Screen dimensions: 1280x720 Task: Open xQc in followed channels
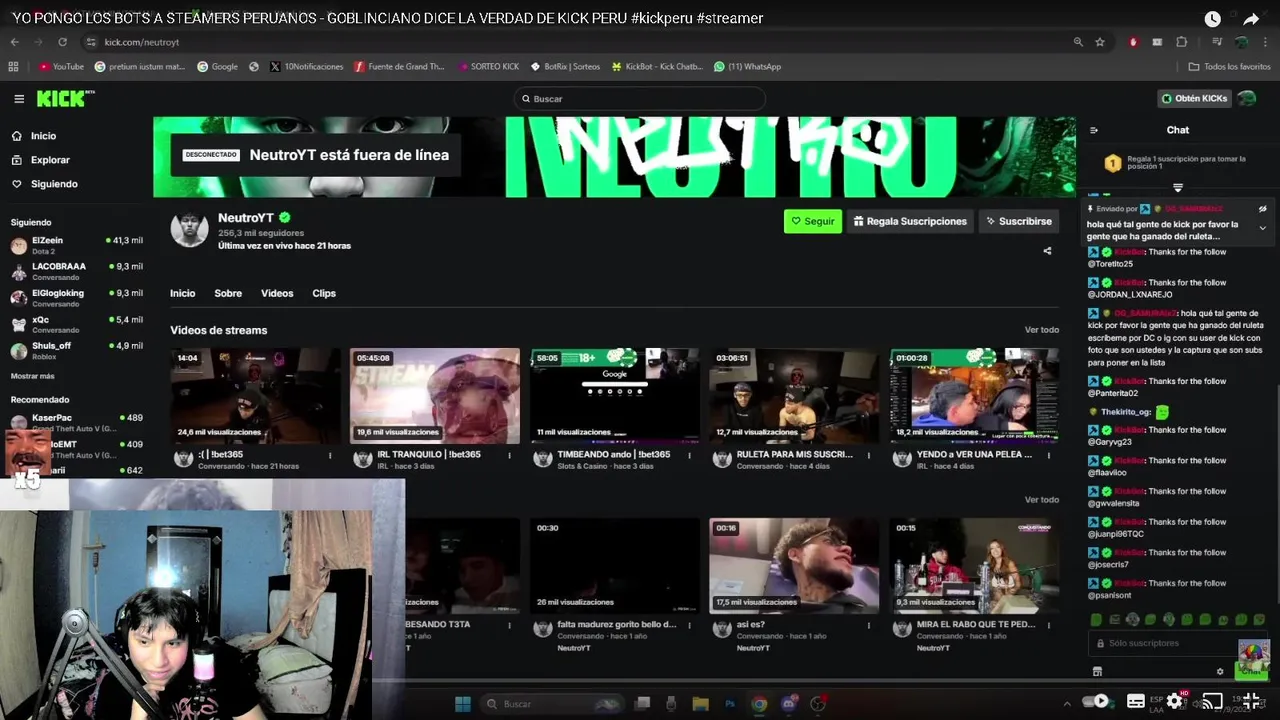[77, 324]
